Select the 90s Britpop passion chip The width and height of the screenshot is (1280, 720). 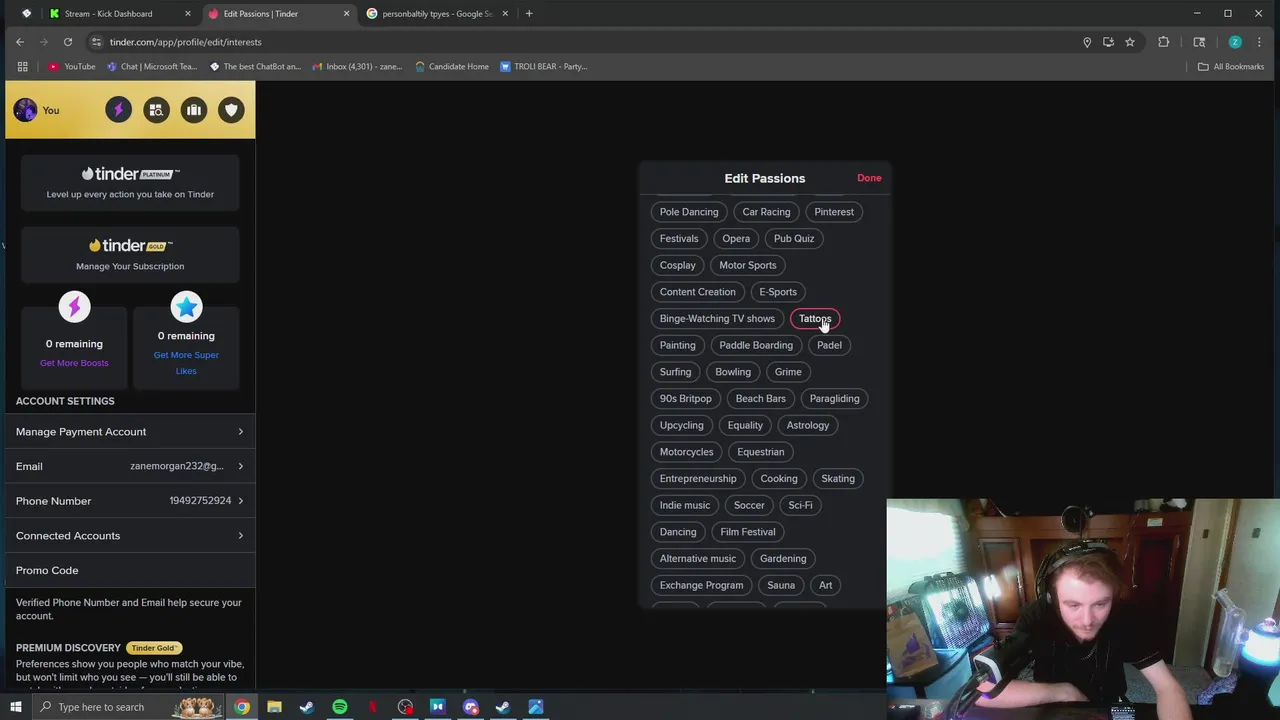[x=685, y=399]
